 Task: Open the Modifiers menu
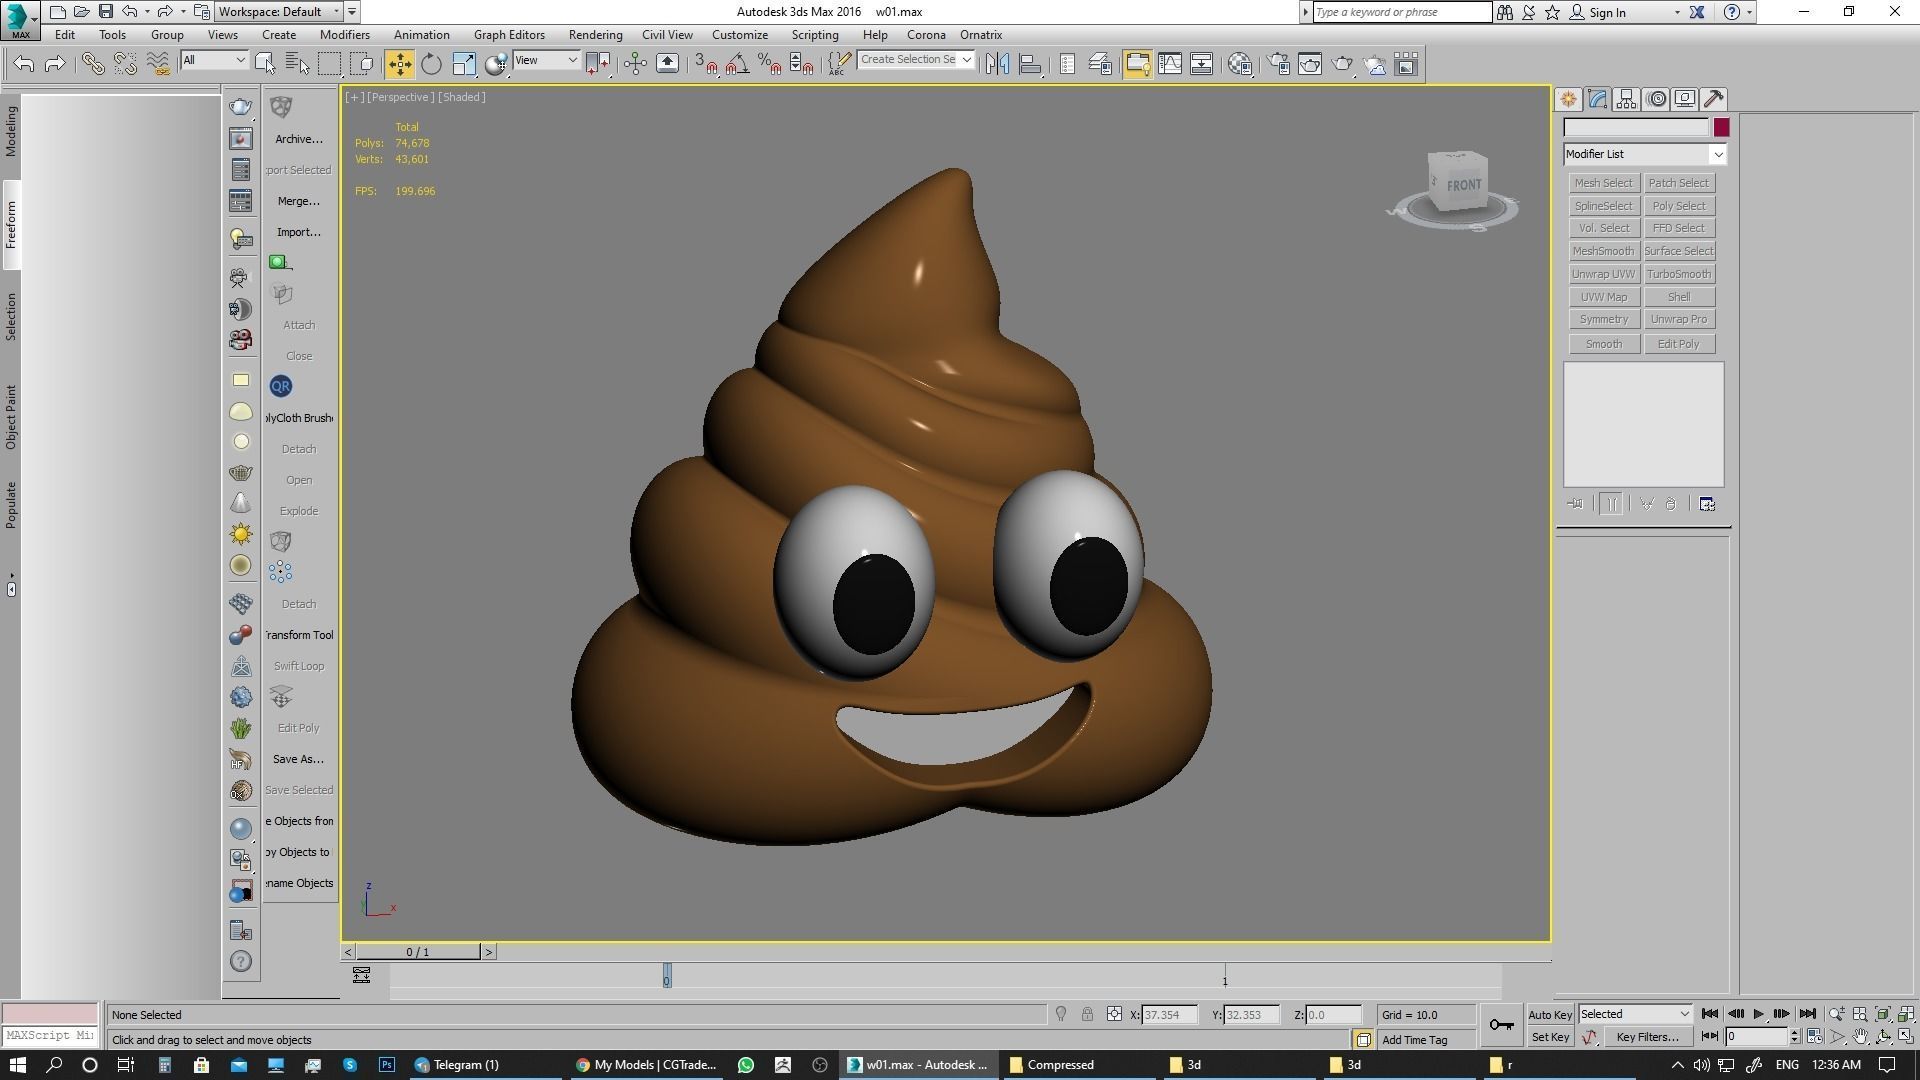tap(344, 35)
